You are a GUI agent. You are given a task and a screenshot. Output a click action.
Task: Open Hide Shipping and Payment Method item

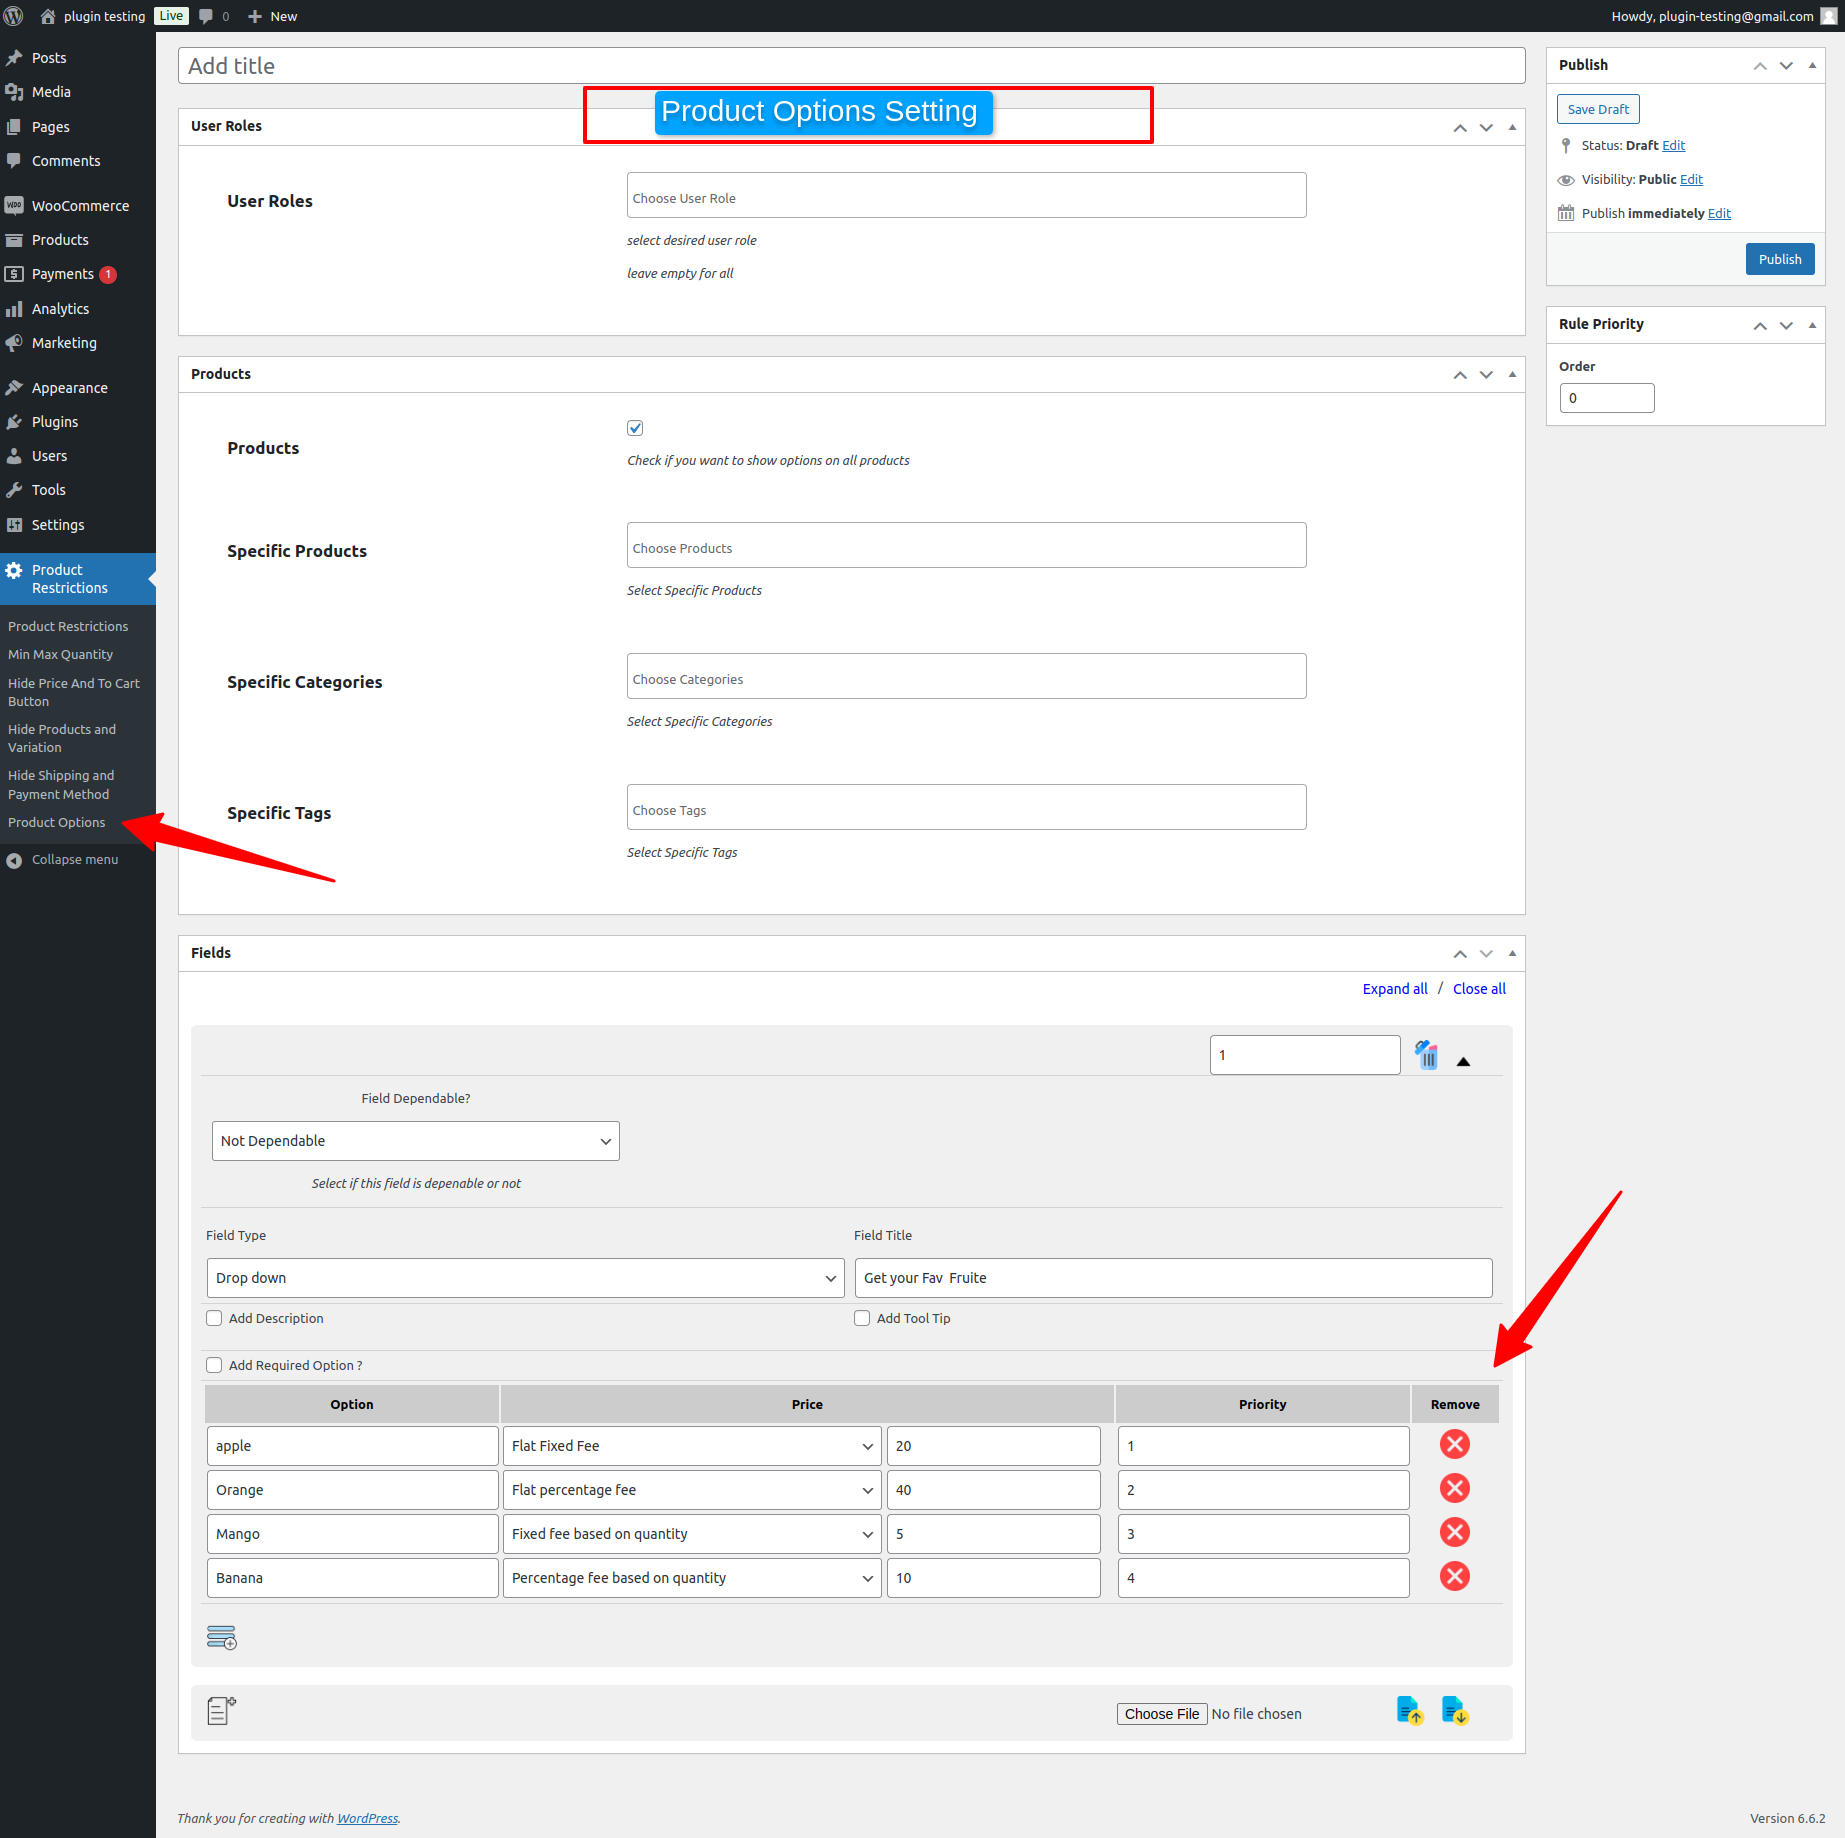61,785
